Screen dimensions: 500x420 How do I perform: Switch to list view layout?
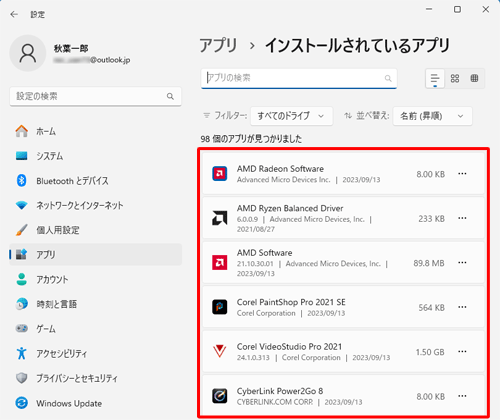pos(435,79)
